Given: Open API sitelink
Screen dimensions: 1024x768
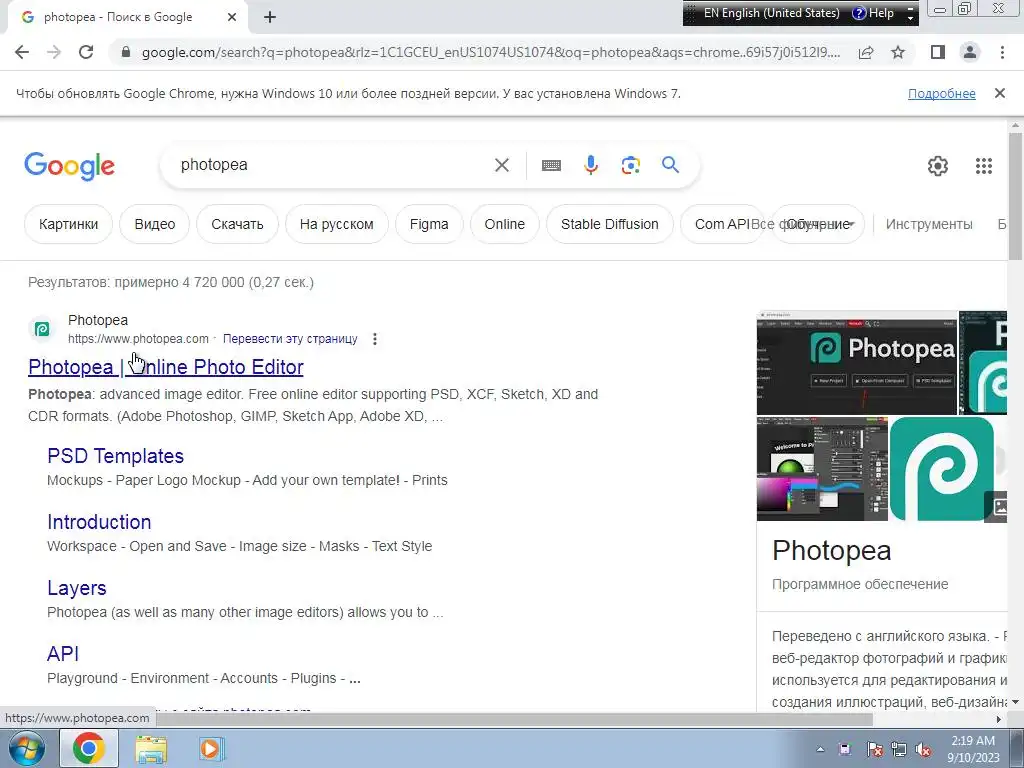Looking at the screenshot, I should tap(63, 654).
